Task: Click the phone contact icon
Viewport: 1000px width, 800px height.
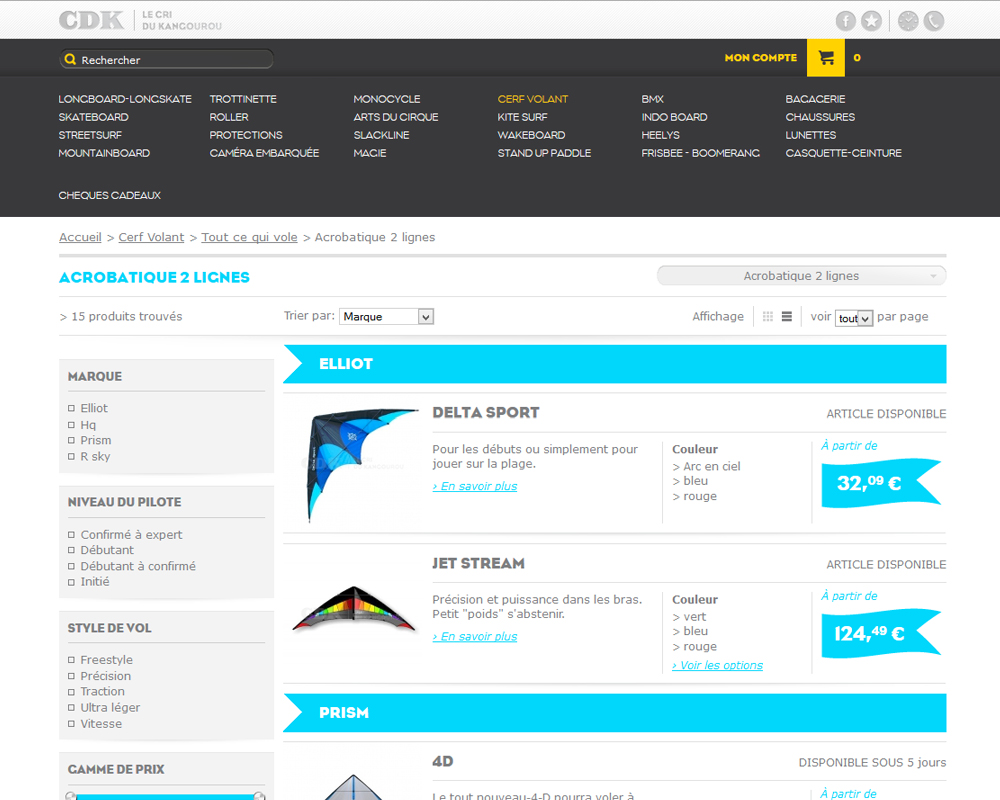Action: 934,21
